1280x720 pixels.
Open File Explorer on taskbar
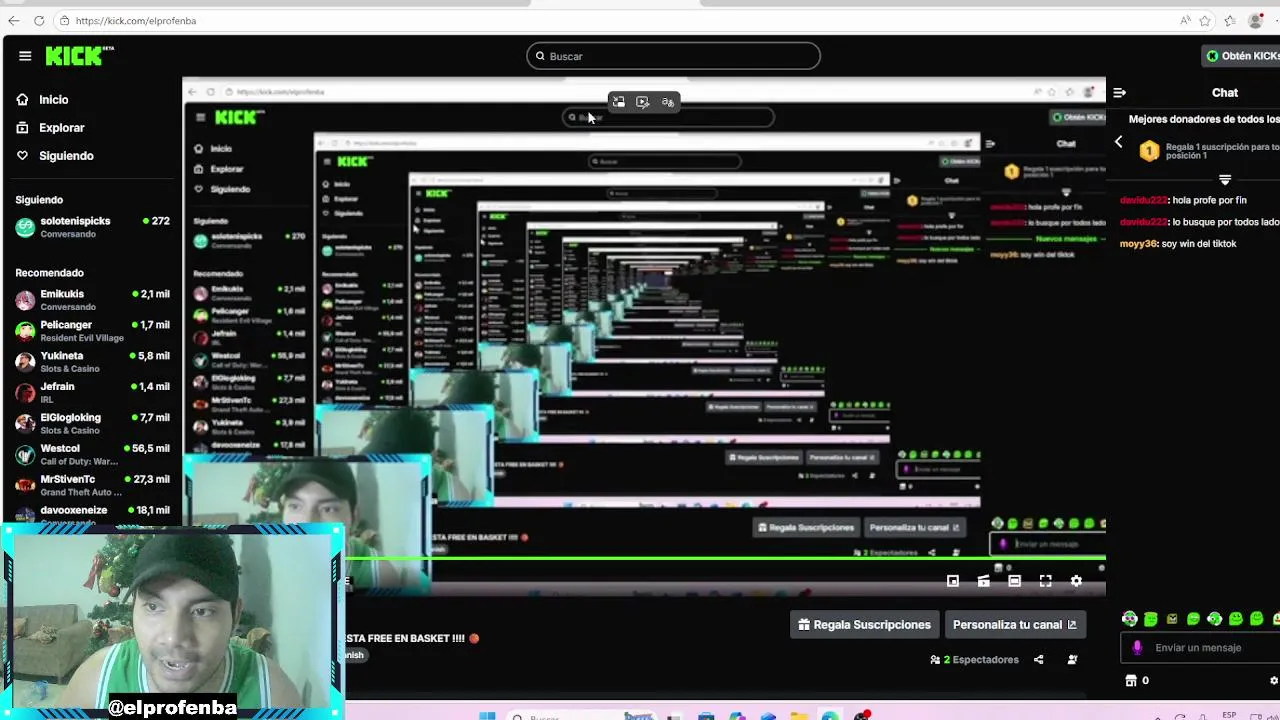(x=799, y=716)
